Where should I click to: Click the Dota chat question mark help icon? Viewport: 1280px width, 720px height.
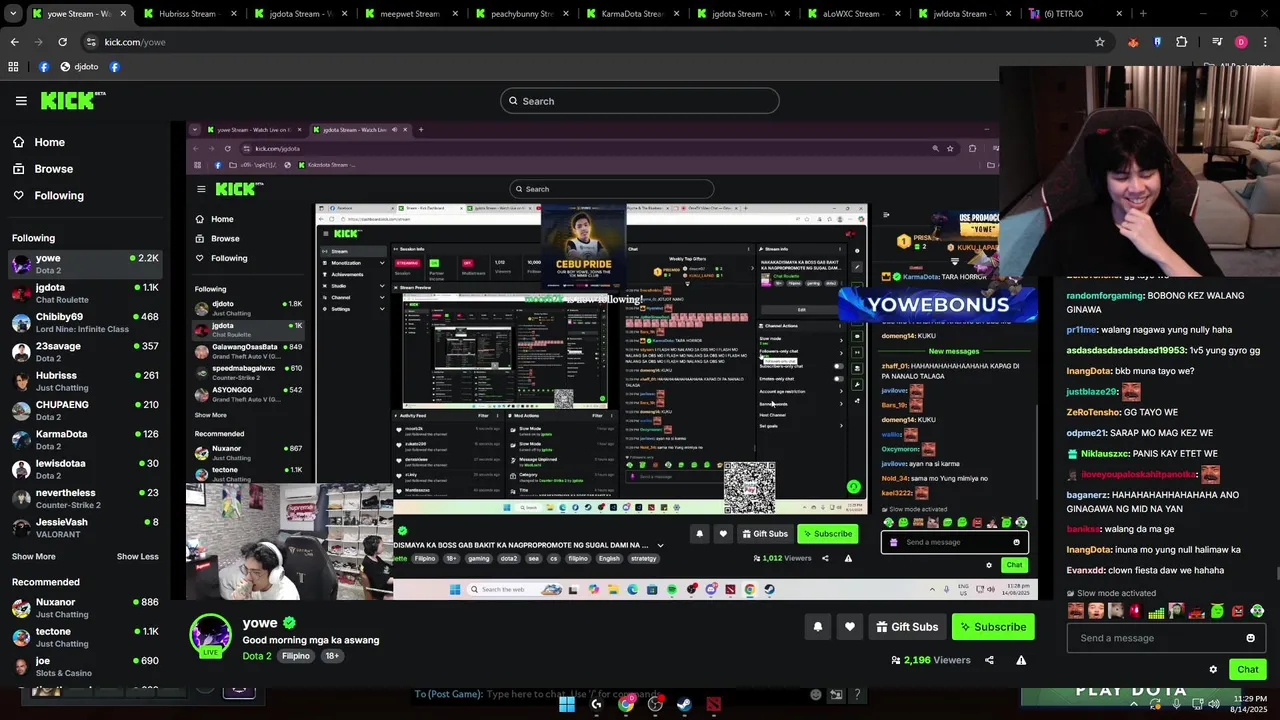[x=857, y=694]
